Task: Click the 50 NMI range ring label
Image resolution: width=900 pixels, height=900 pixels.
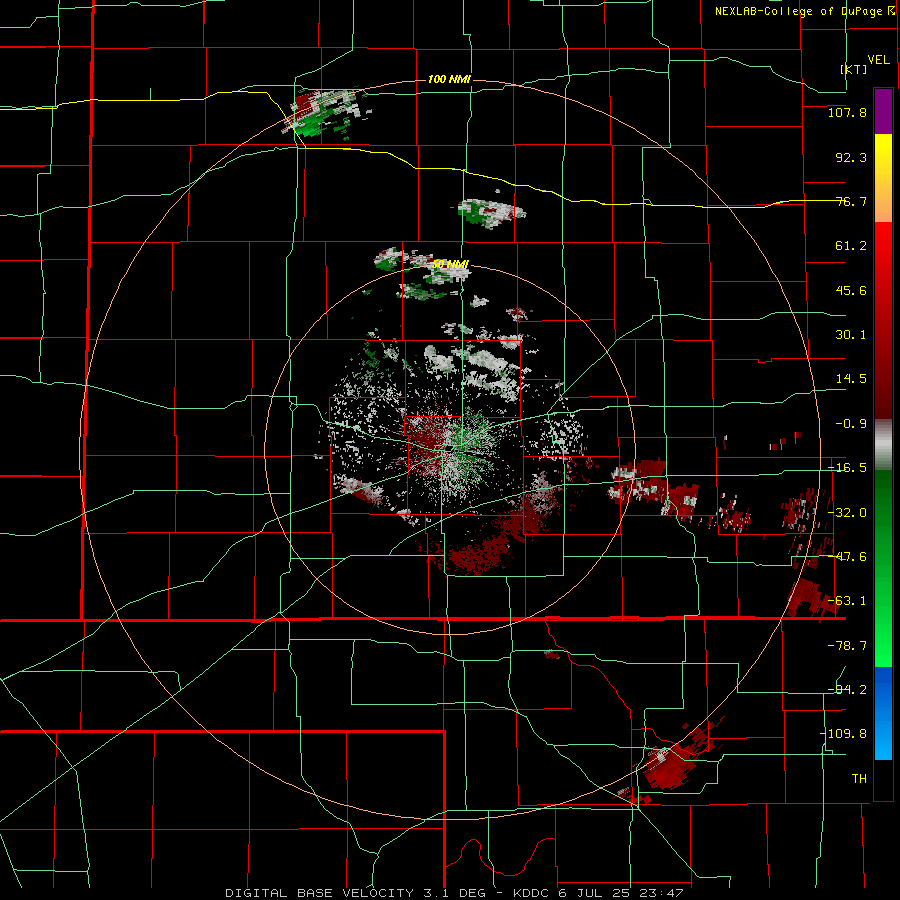Action: (450, 264)
